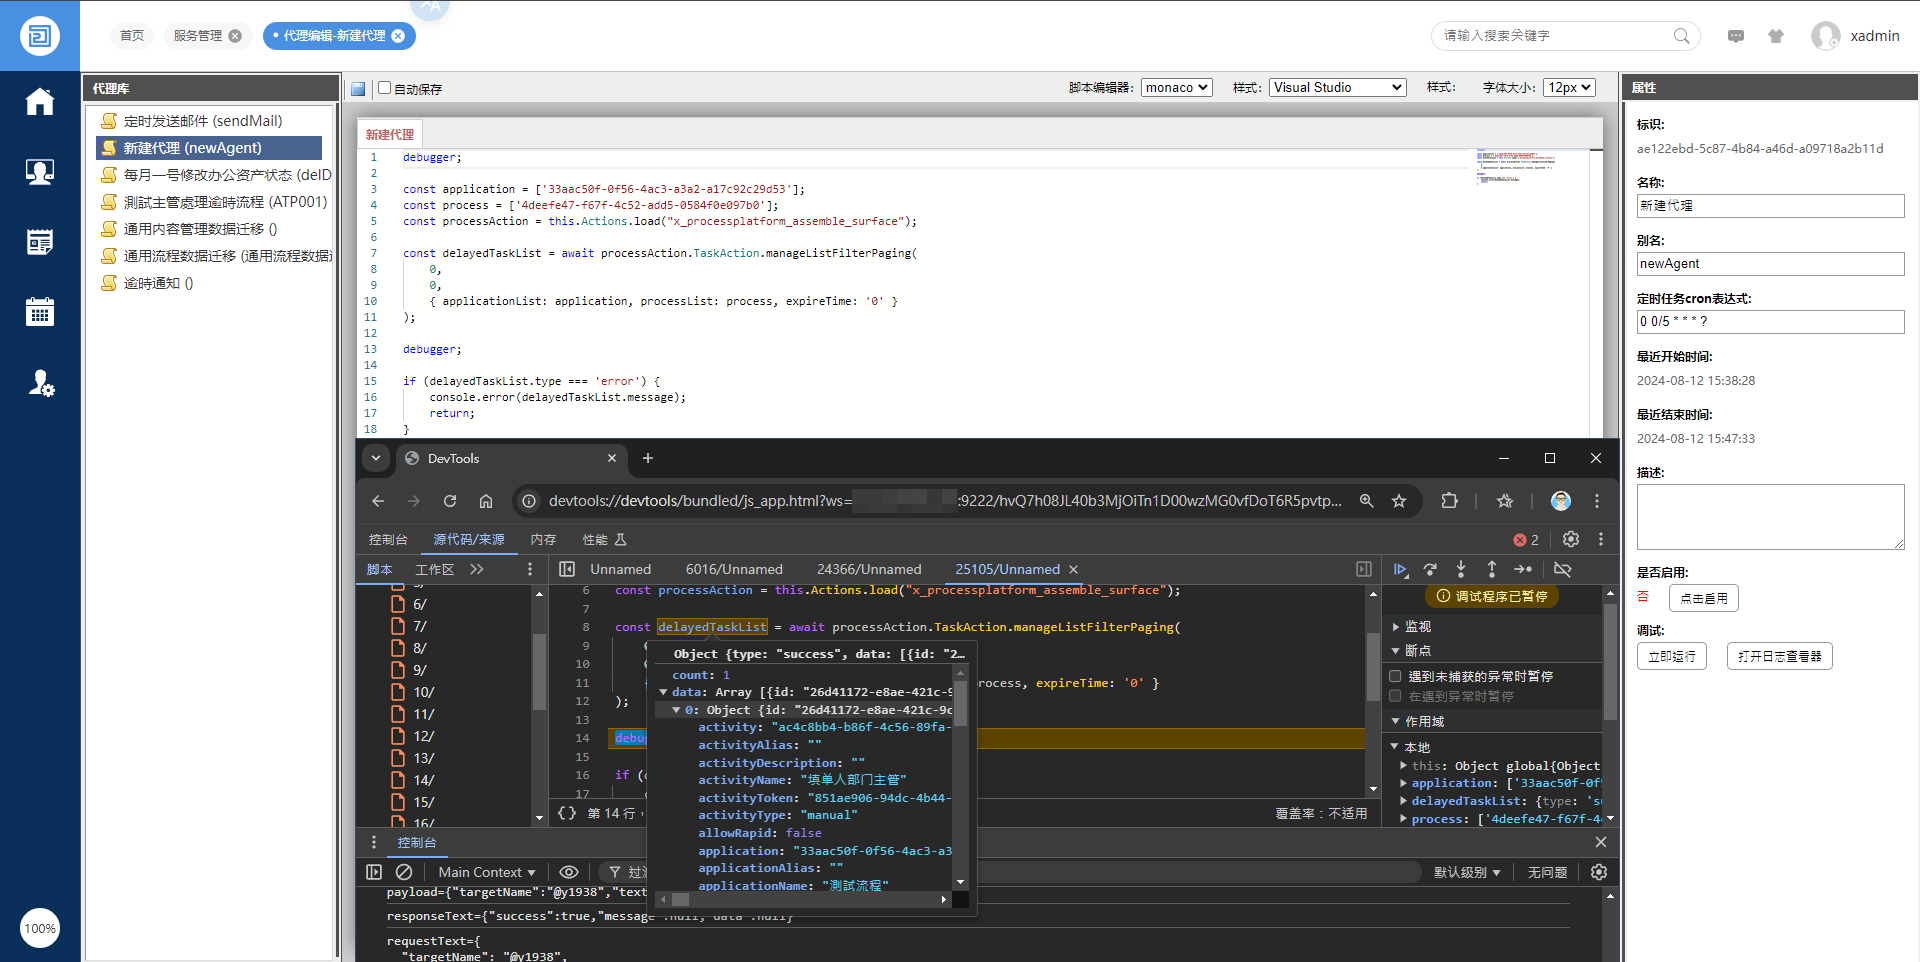Expand the 监视 watch section

[x=1417, y=626]
